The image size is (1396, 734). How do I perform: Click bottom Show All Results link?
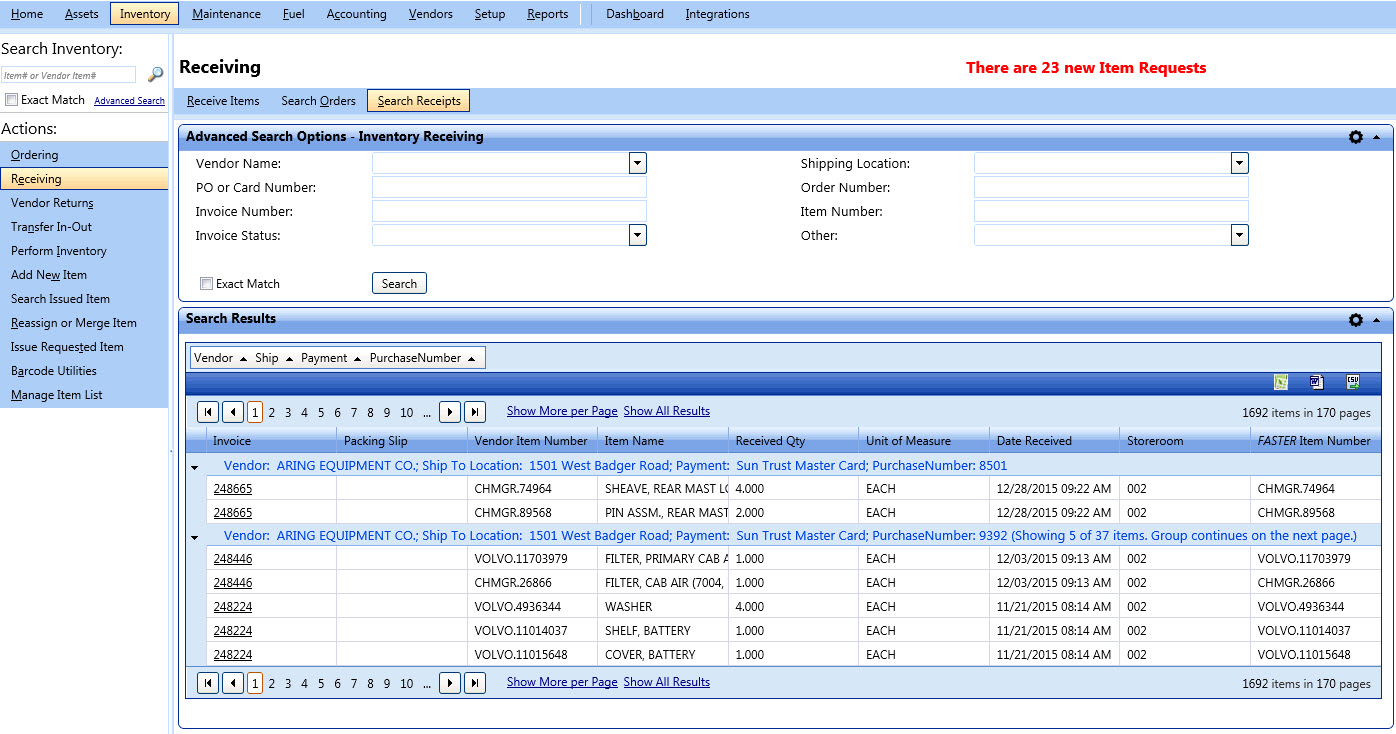(667, 682)
